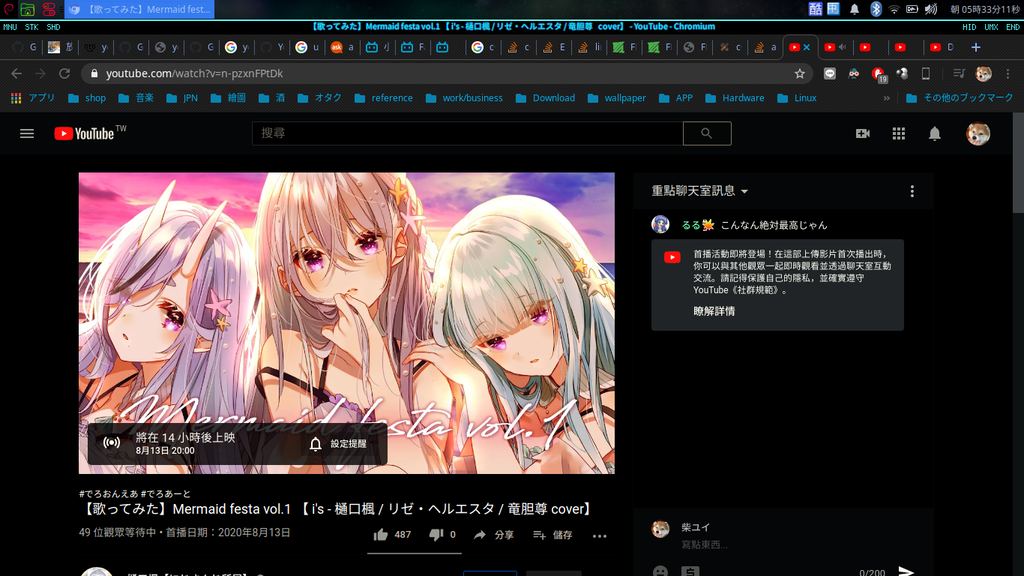Click the YouTube search input field
The height and width of the screenshot is (576, 1024).
(x=468, y=133)
